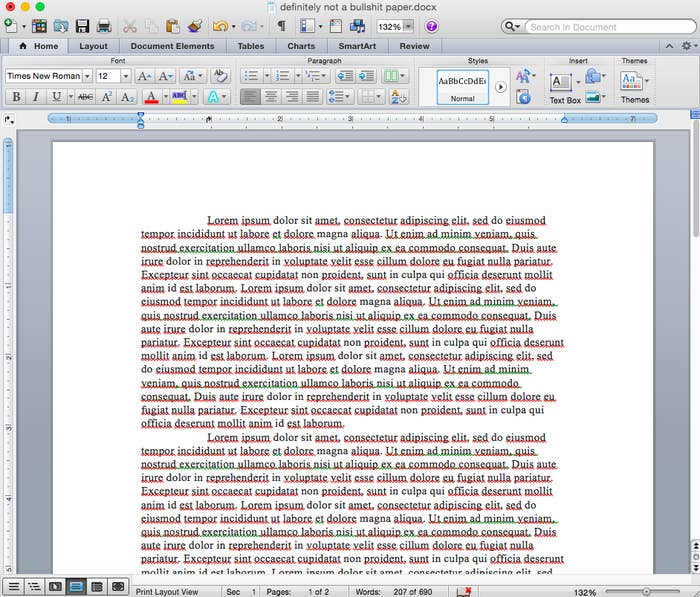
Task: Toggle the Sidebar button
Action: (x=307, y=26)
